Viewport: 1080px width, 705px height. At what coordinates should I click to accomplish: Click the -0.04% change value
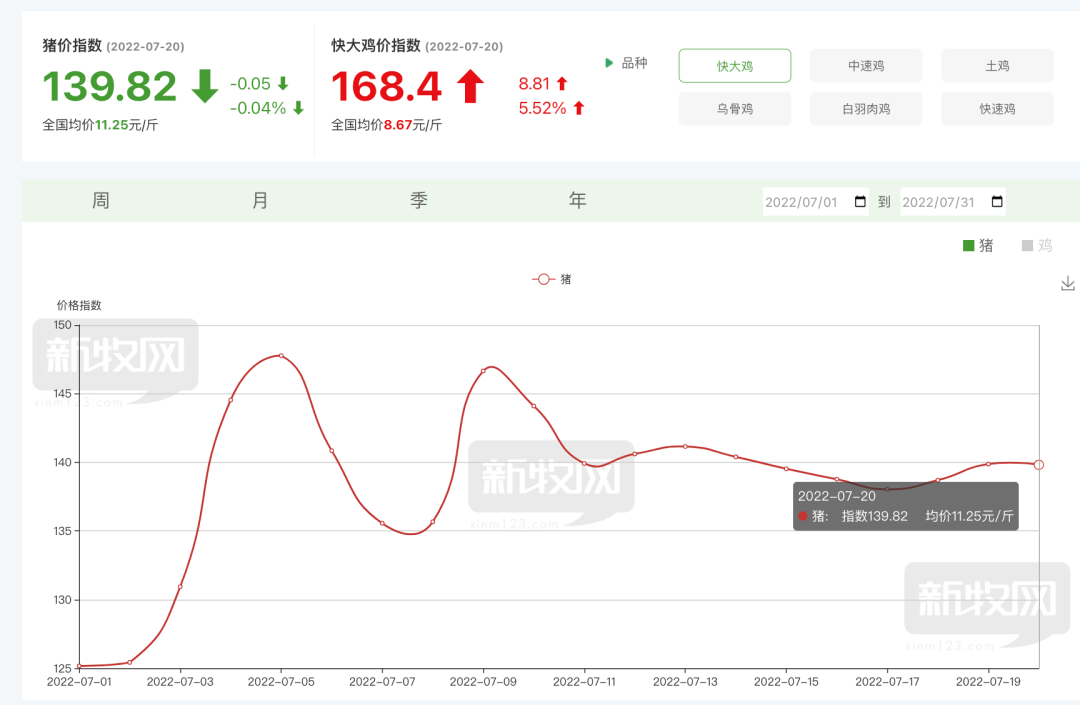click(x=258, y=108)
